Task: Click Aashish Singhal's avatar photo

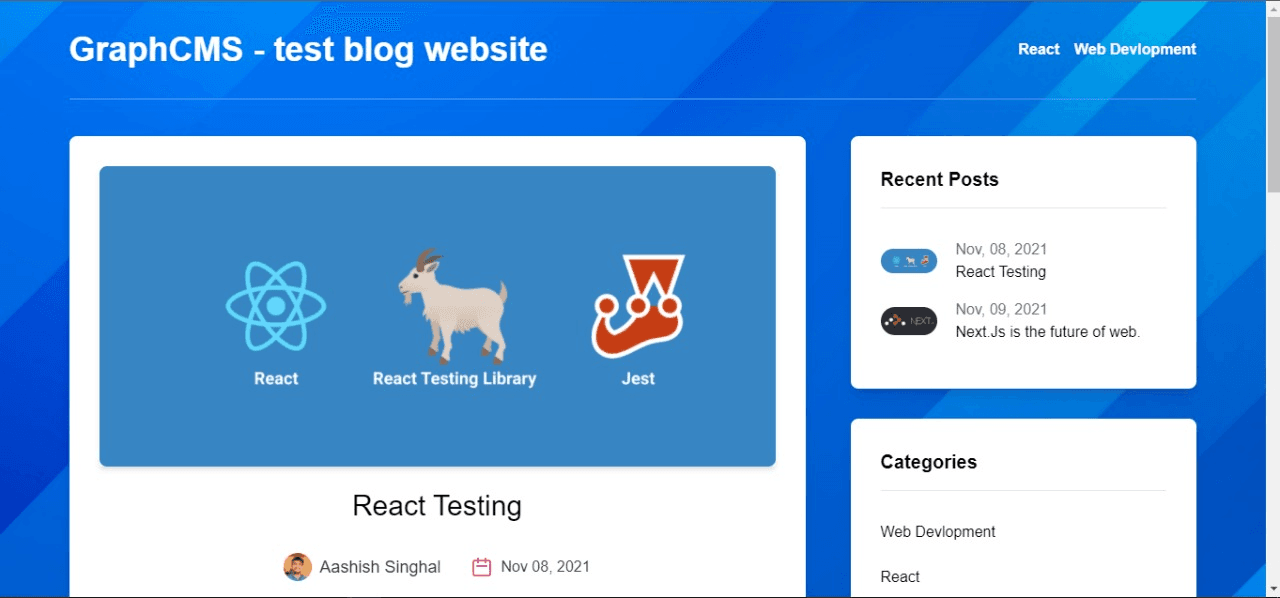Action: coord(297,566)
